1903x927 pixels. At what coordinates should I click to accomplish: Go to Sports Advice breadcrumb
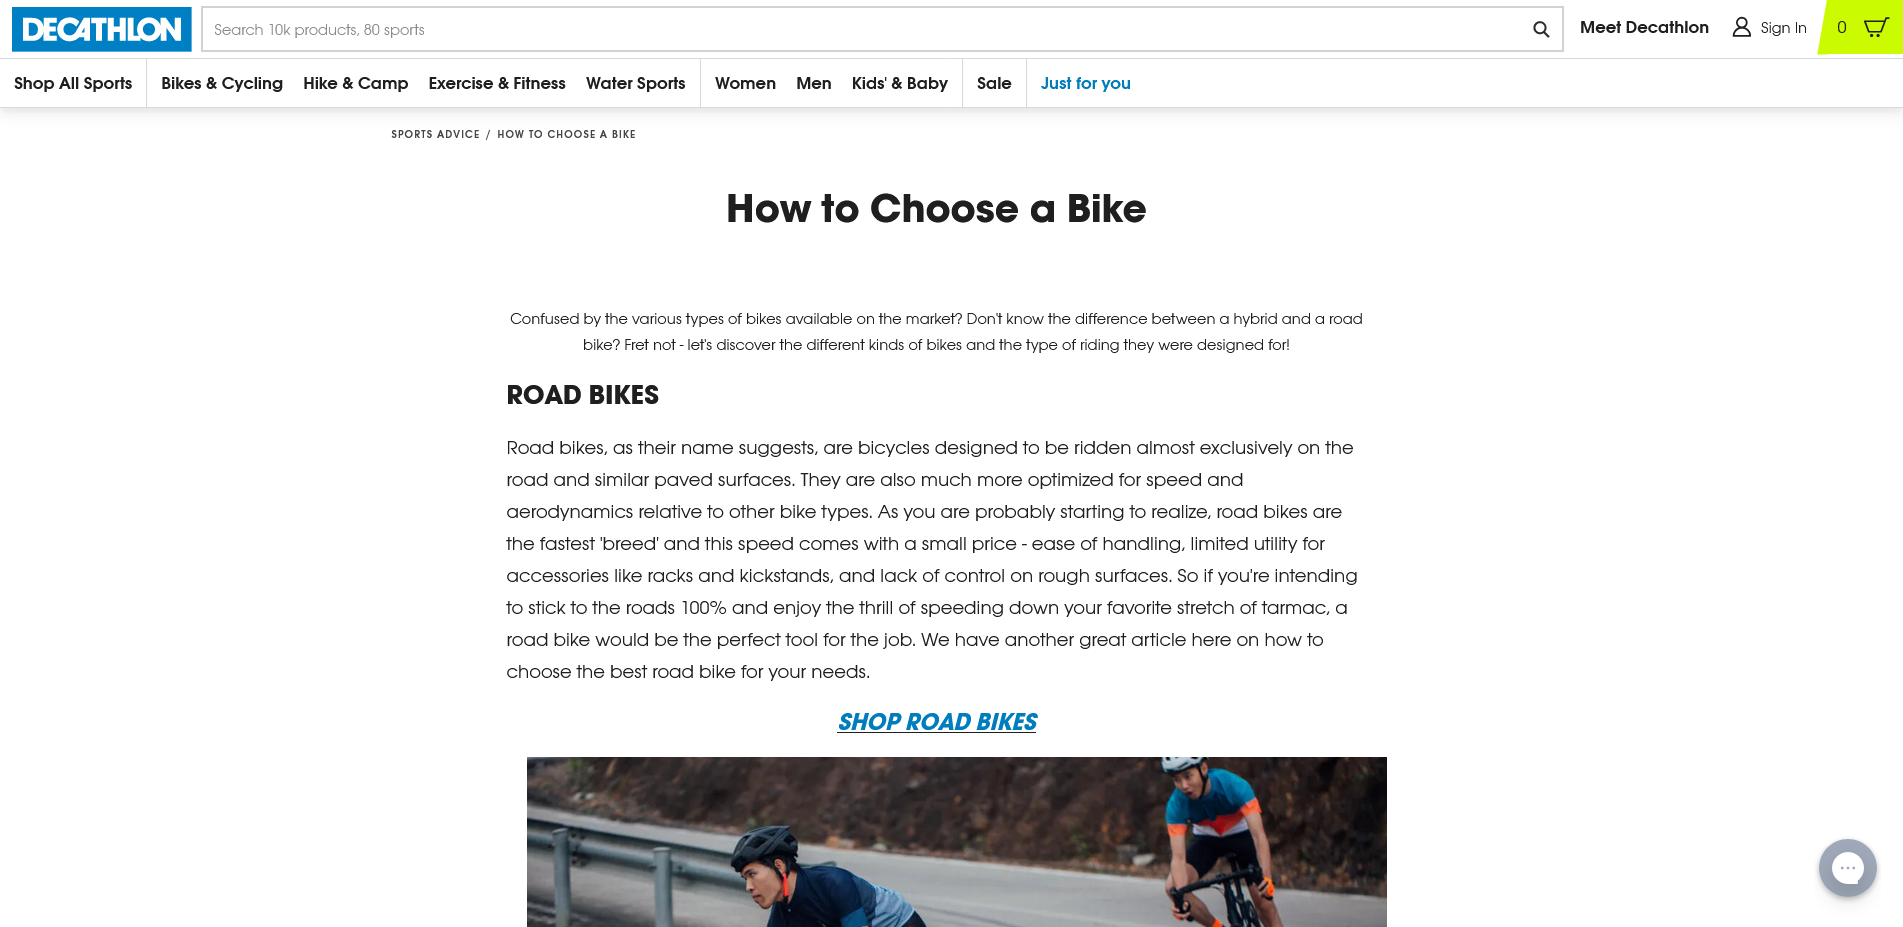point(435,134)
